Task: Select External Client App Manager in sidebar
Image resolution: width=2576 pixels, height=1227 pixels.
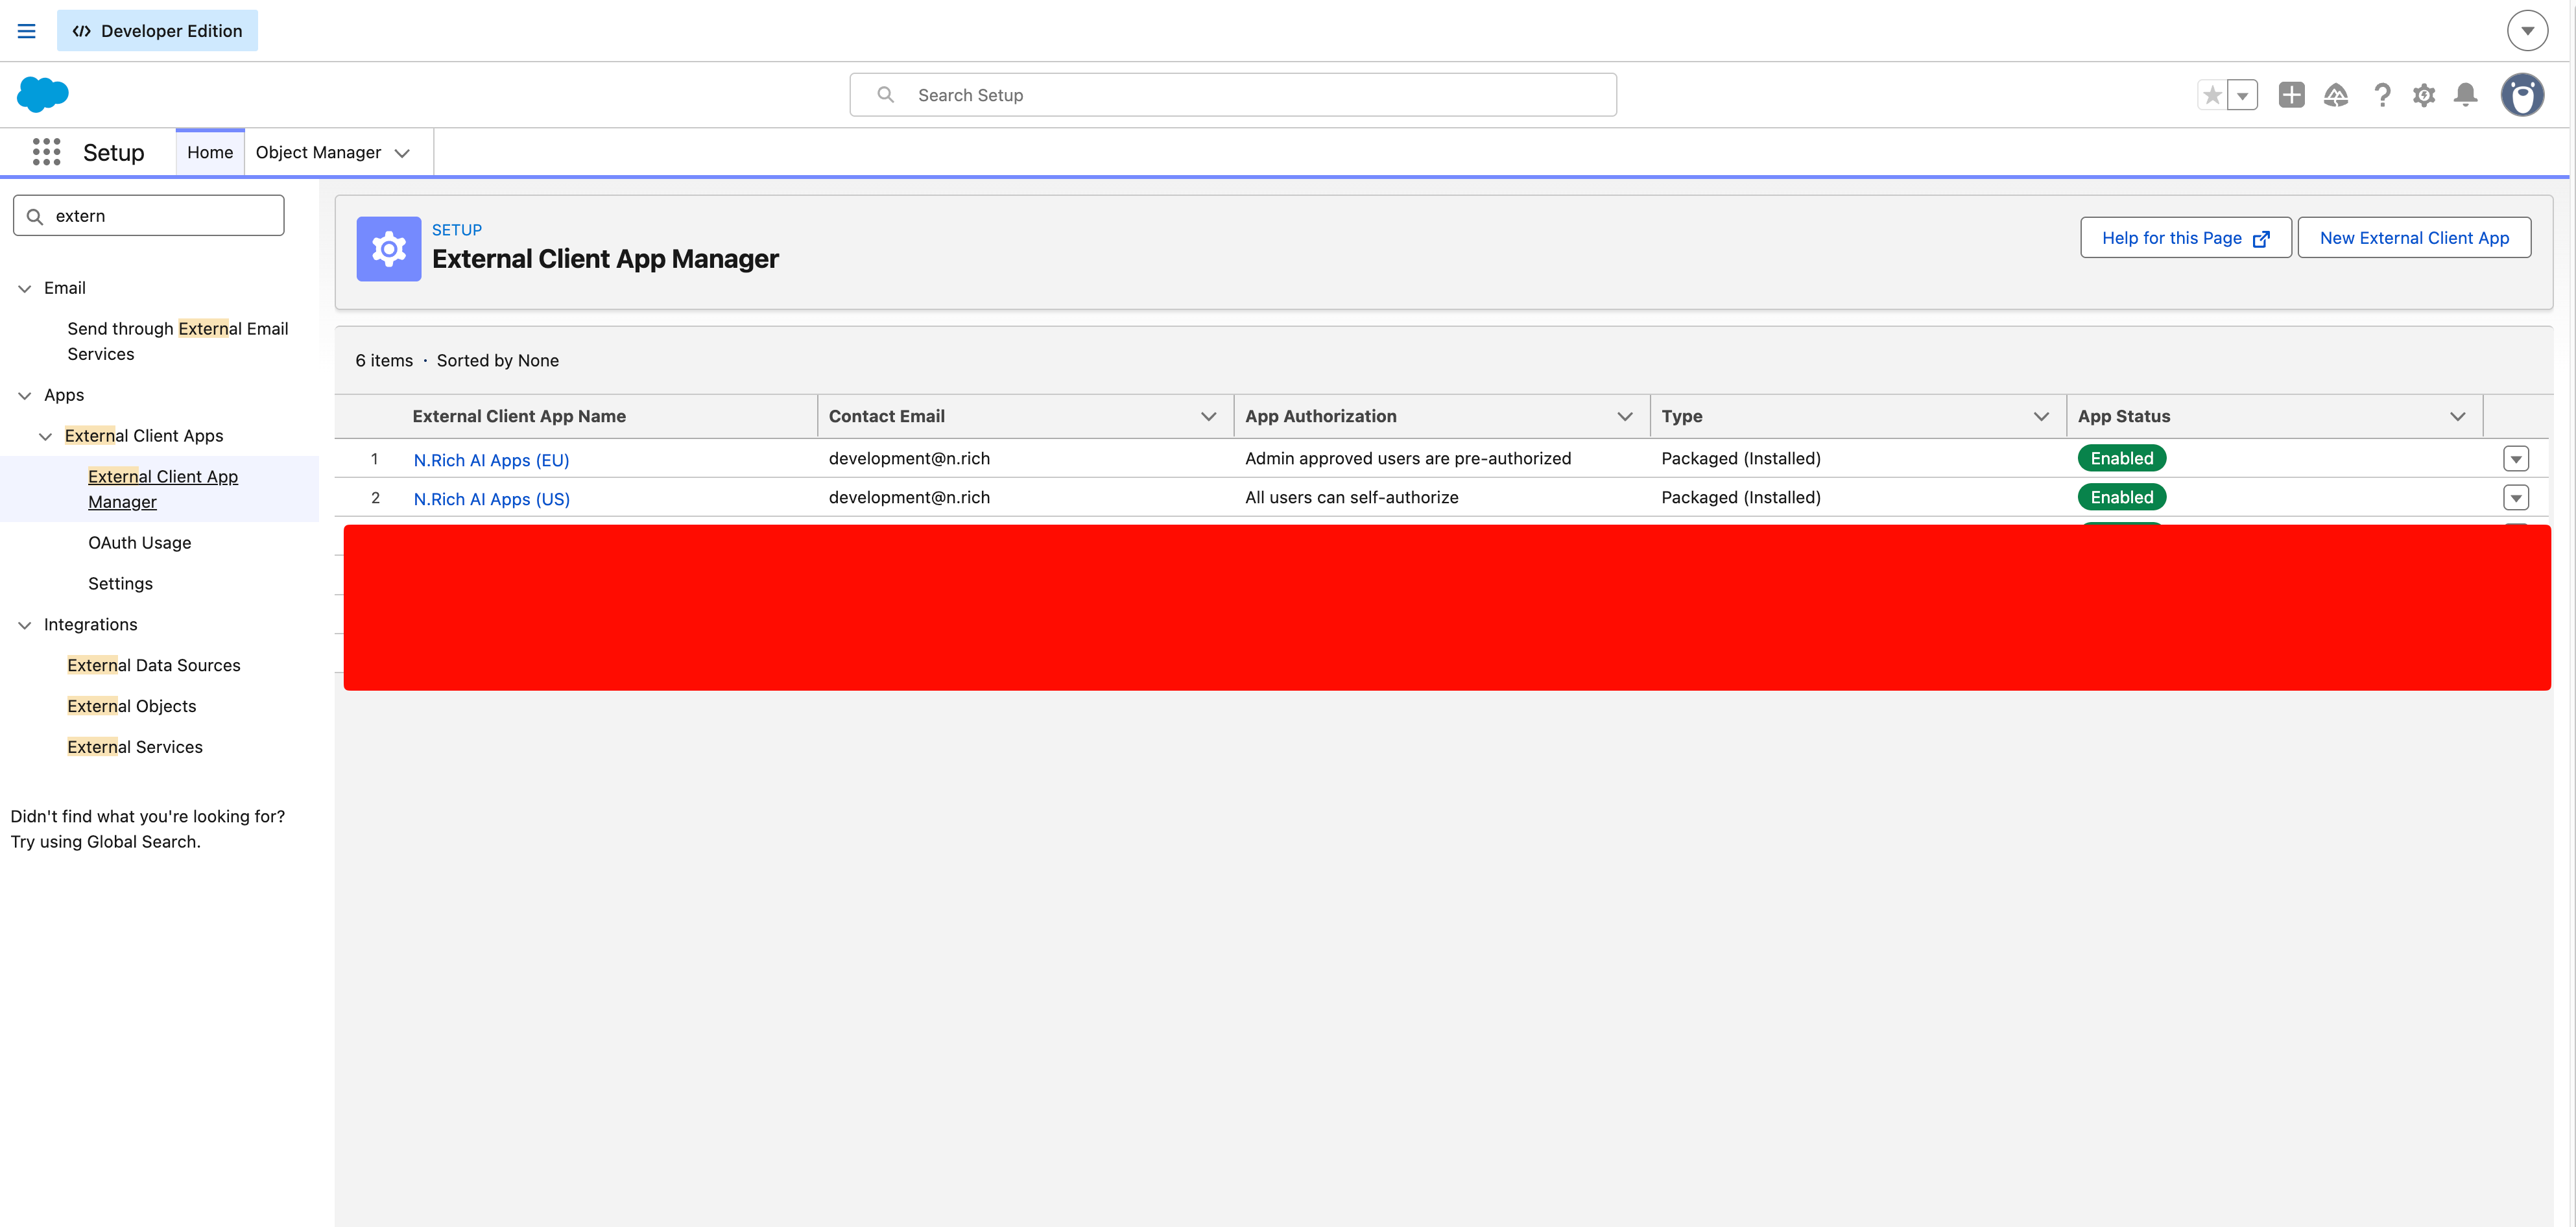Action: click(x=163, y=489)
